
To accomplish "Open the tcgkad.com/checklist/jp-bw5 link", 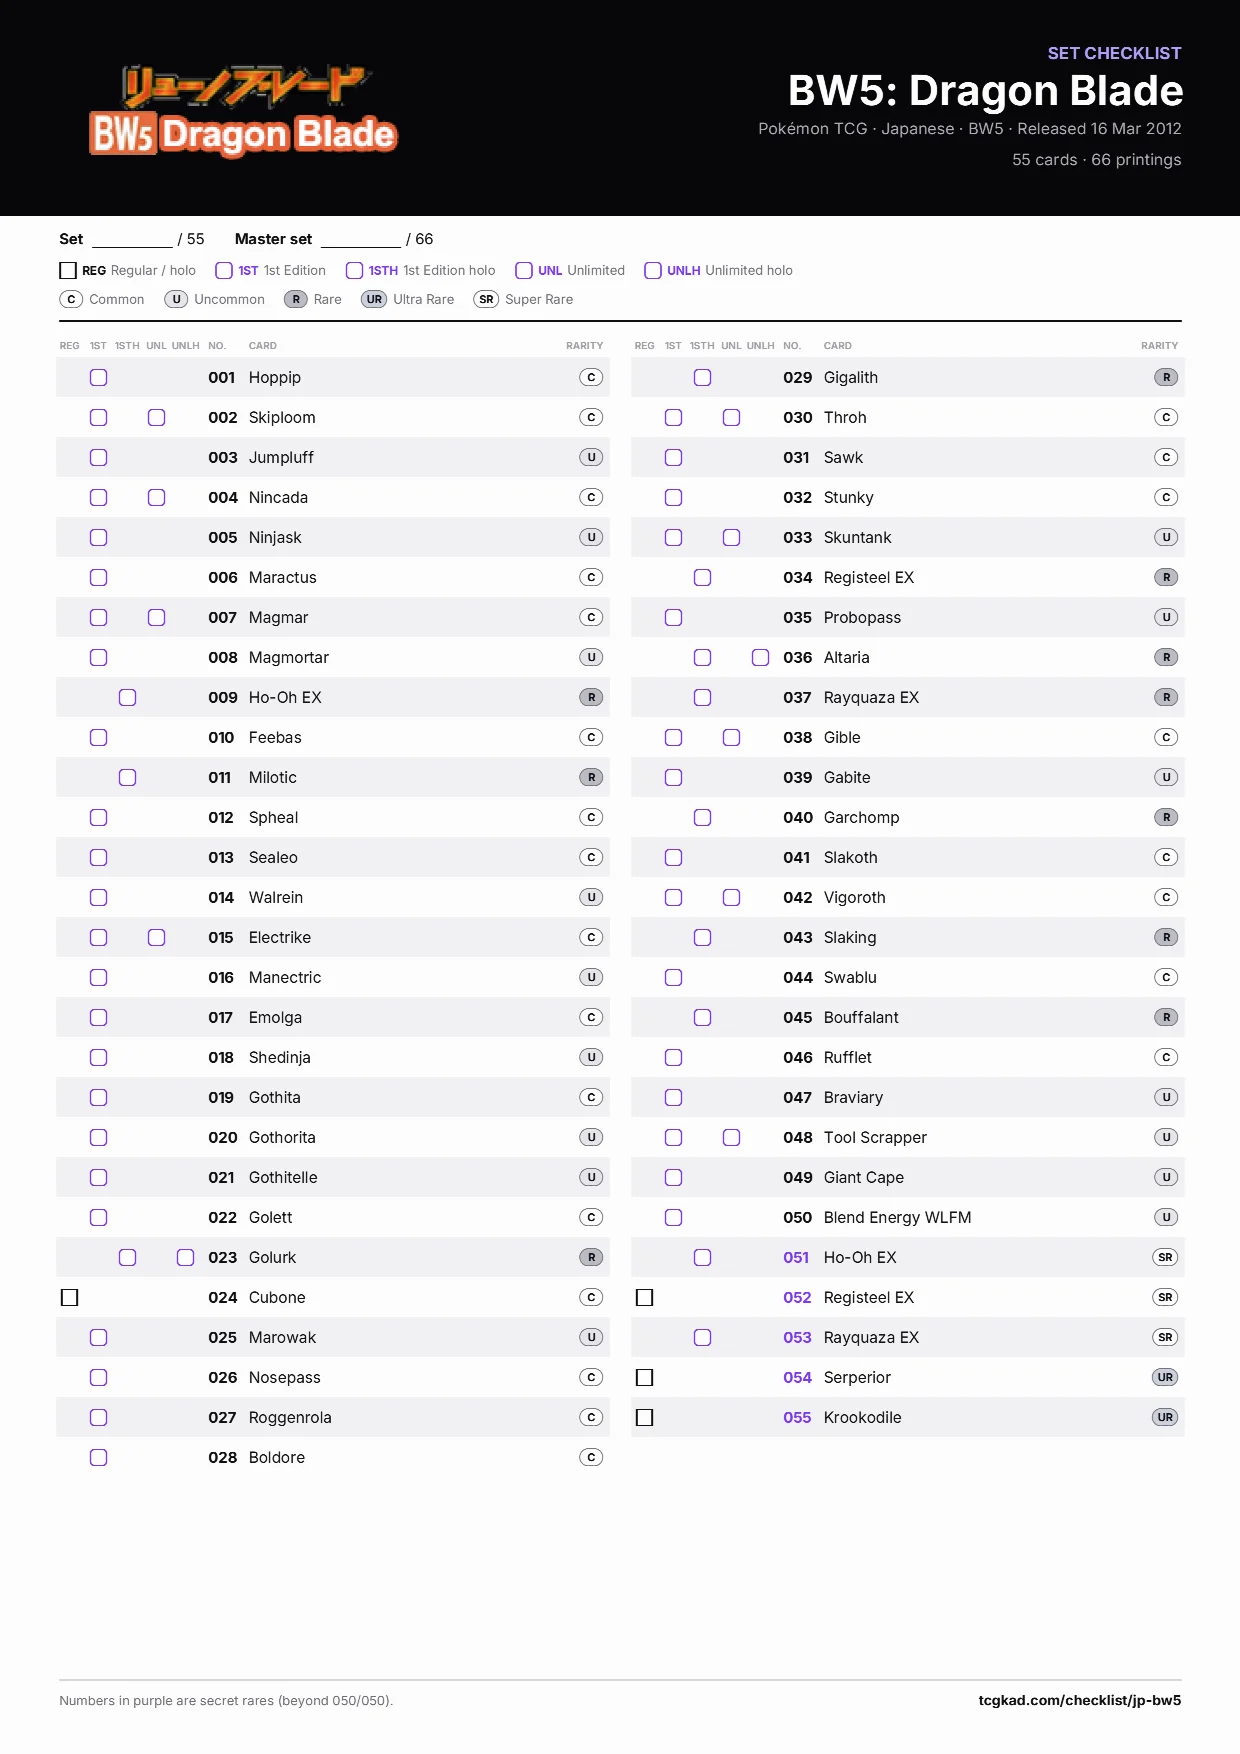I will tap(1079, 1700).
